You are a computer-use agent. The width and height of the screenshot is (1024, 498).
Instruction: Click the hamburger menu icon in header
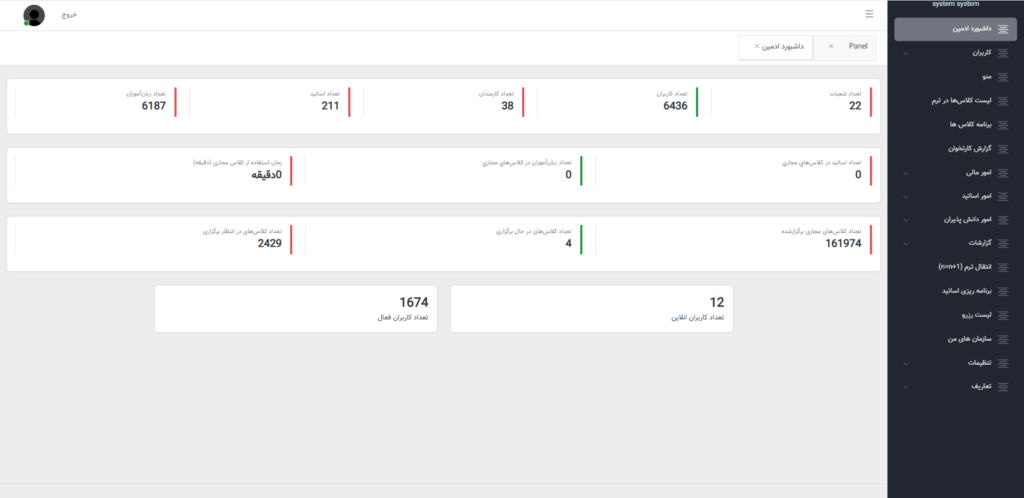tap(869, 14)
